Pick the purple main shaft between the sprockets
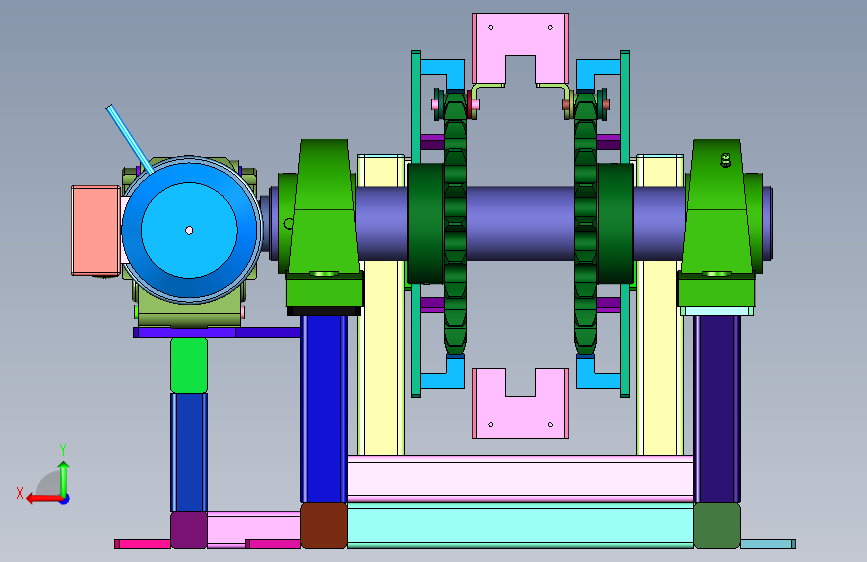 520,223
